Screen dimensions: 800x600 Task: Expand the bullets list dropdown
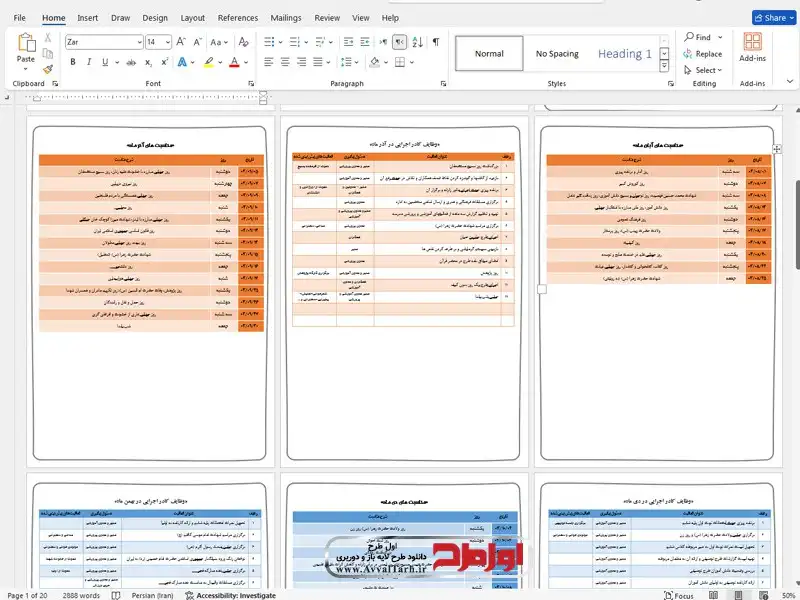(281, 42)
